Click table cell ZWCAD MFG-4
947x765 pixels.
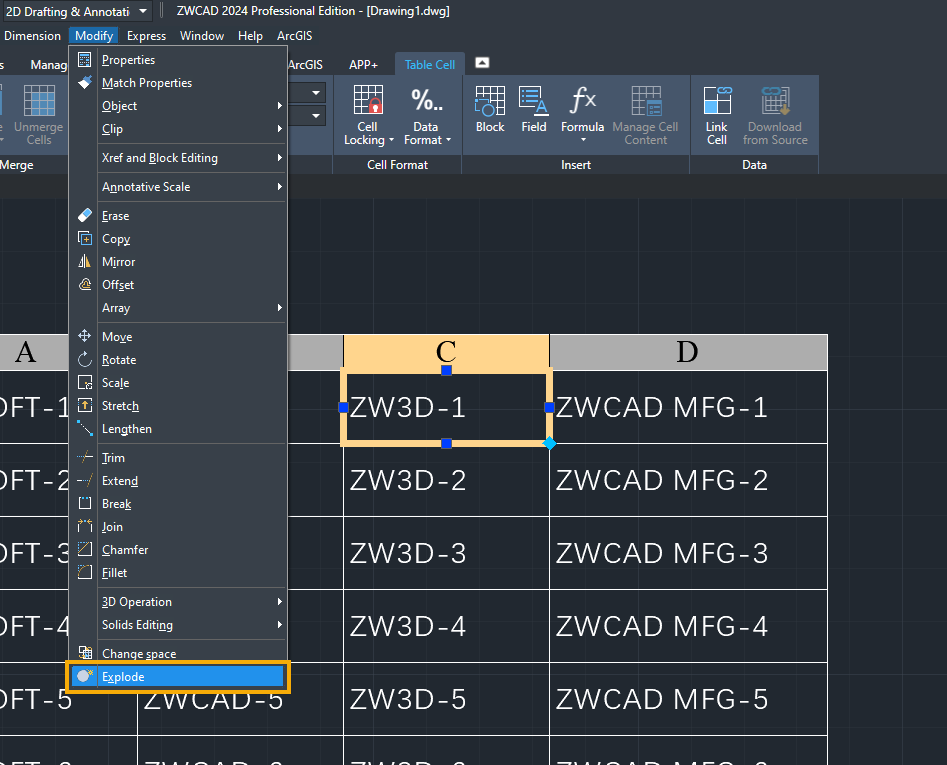point(689,626)
